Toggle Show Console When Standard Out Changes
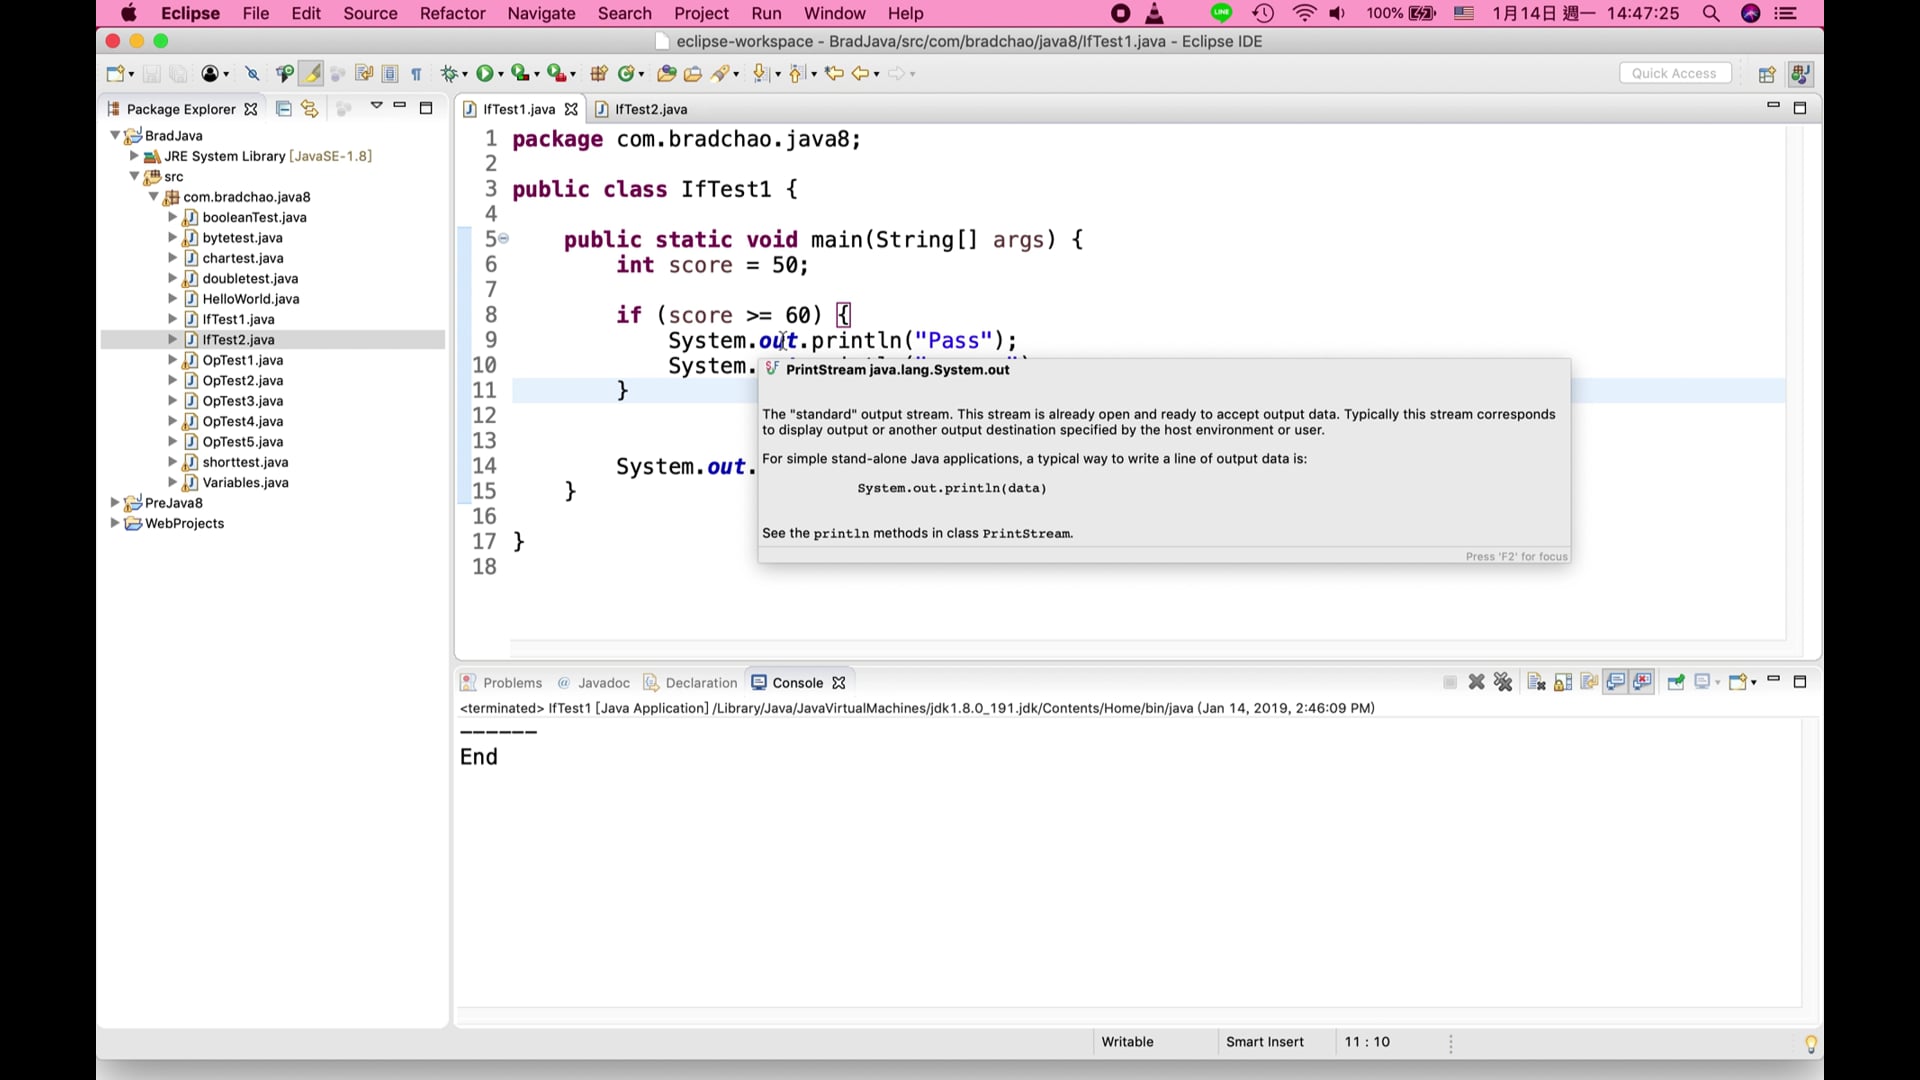 1616,681
